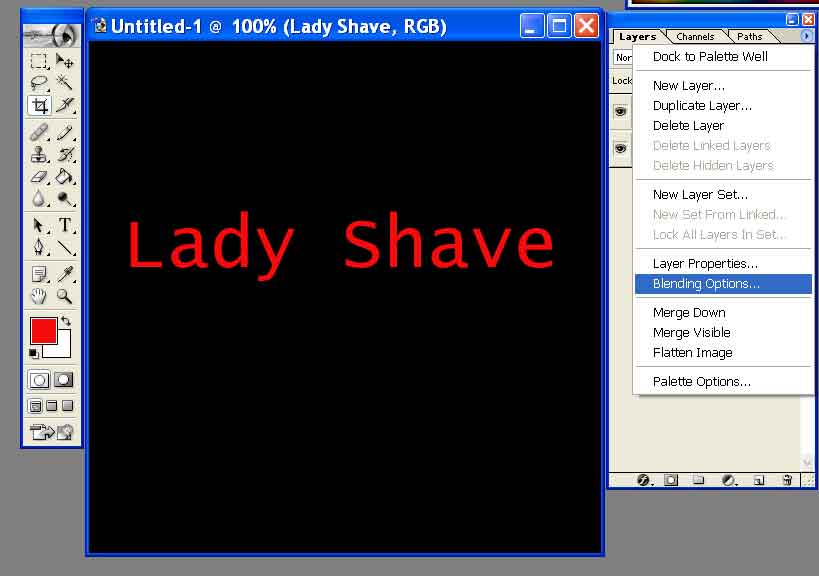Select the Lasso tool
Screen dimensions: 819x576
coord(39,83)
